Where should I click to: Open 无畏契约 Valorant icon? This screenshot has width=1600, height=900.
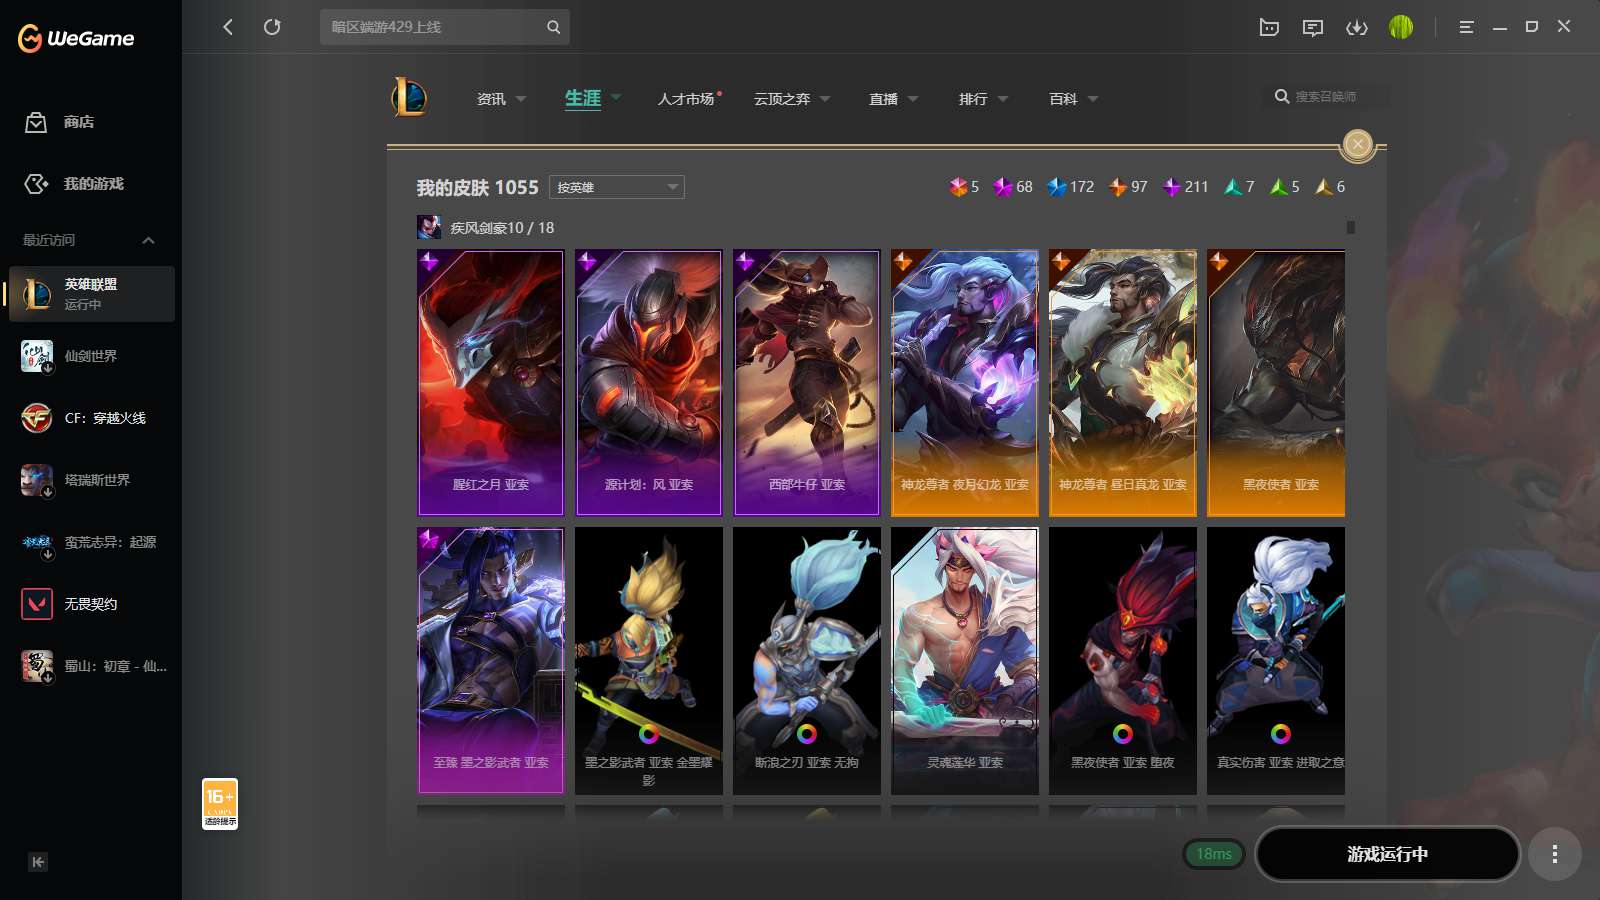[x=37, y=604]
